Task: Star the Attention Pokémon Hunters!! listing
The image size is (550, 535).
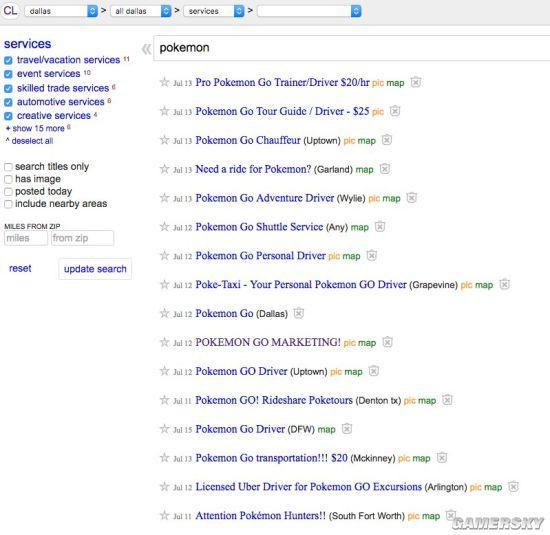Action: pyautogui.click(x=164, y=515)
